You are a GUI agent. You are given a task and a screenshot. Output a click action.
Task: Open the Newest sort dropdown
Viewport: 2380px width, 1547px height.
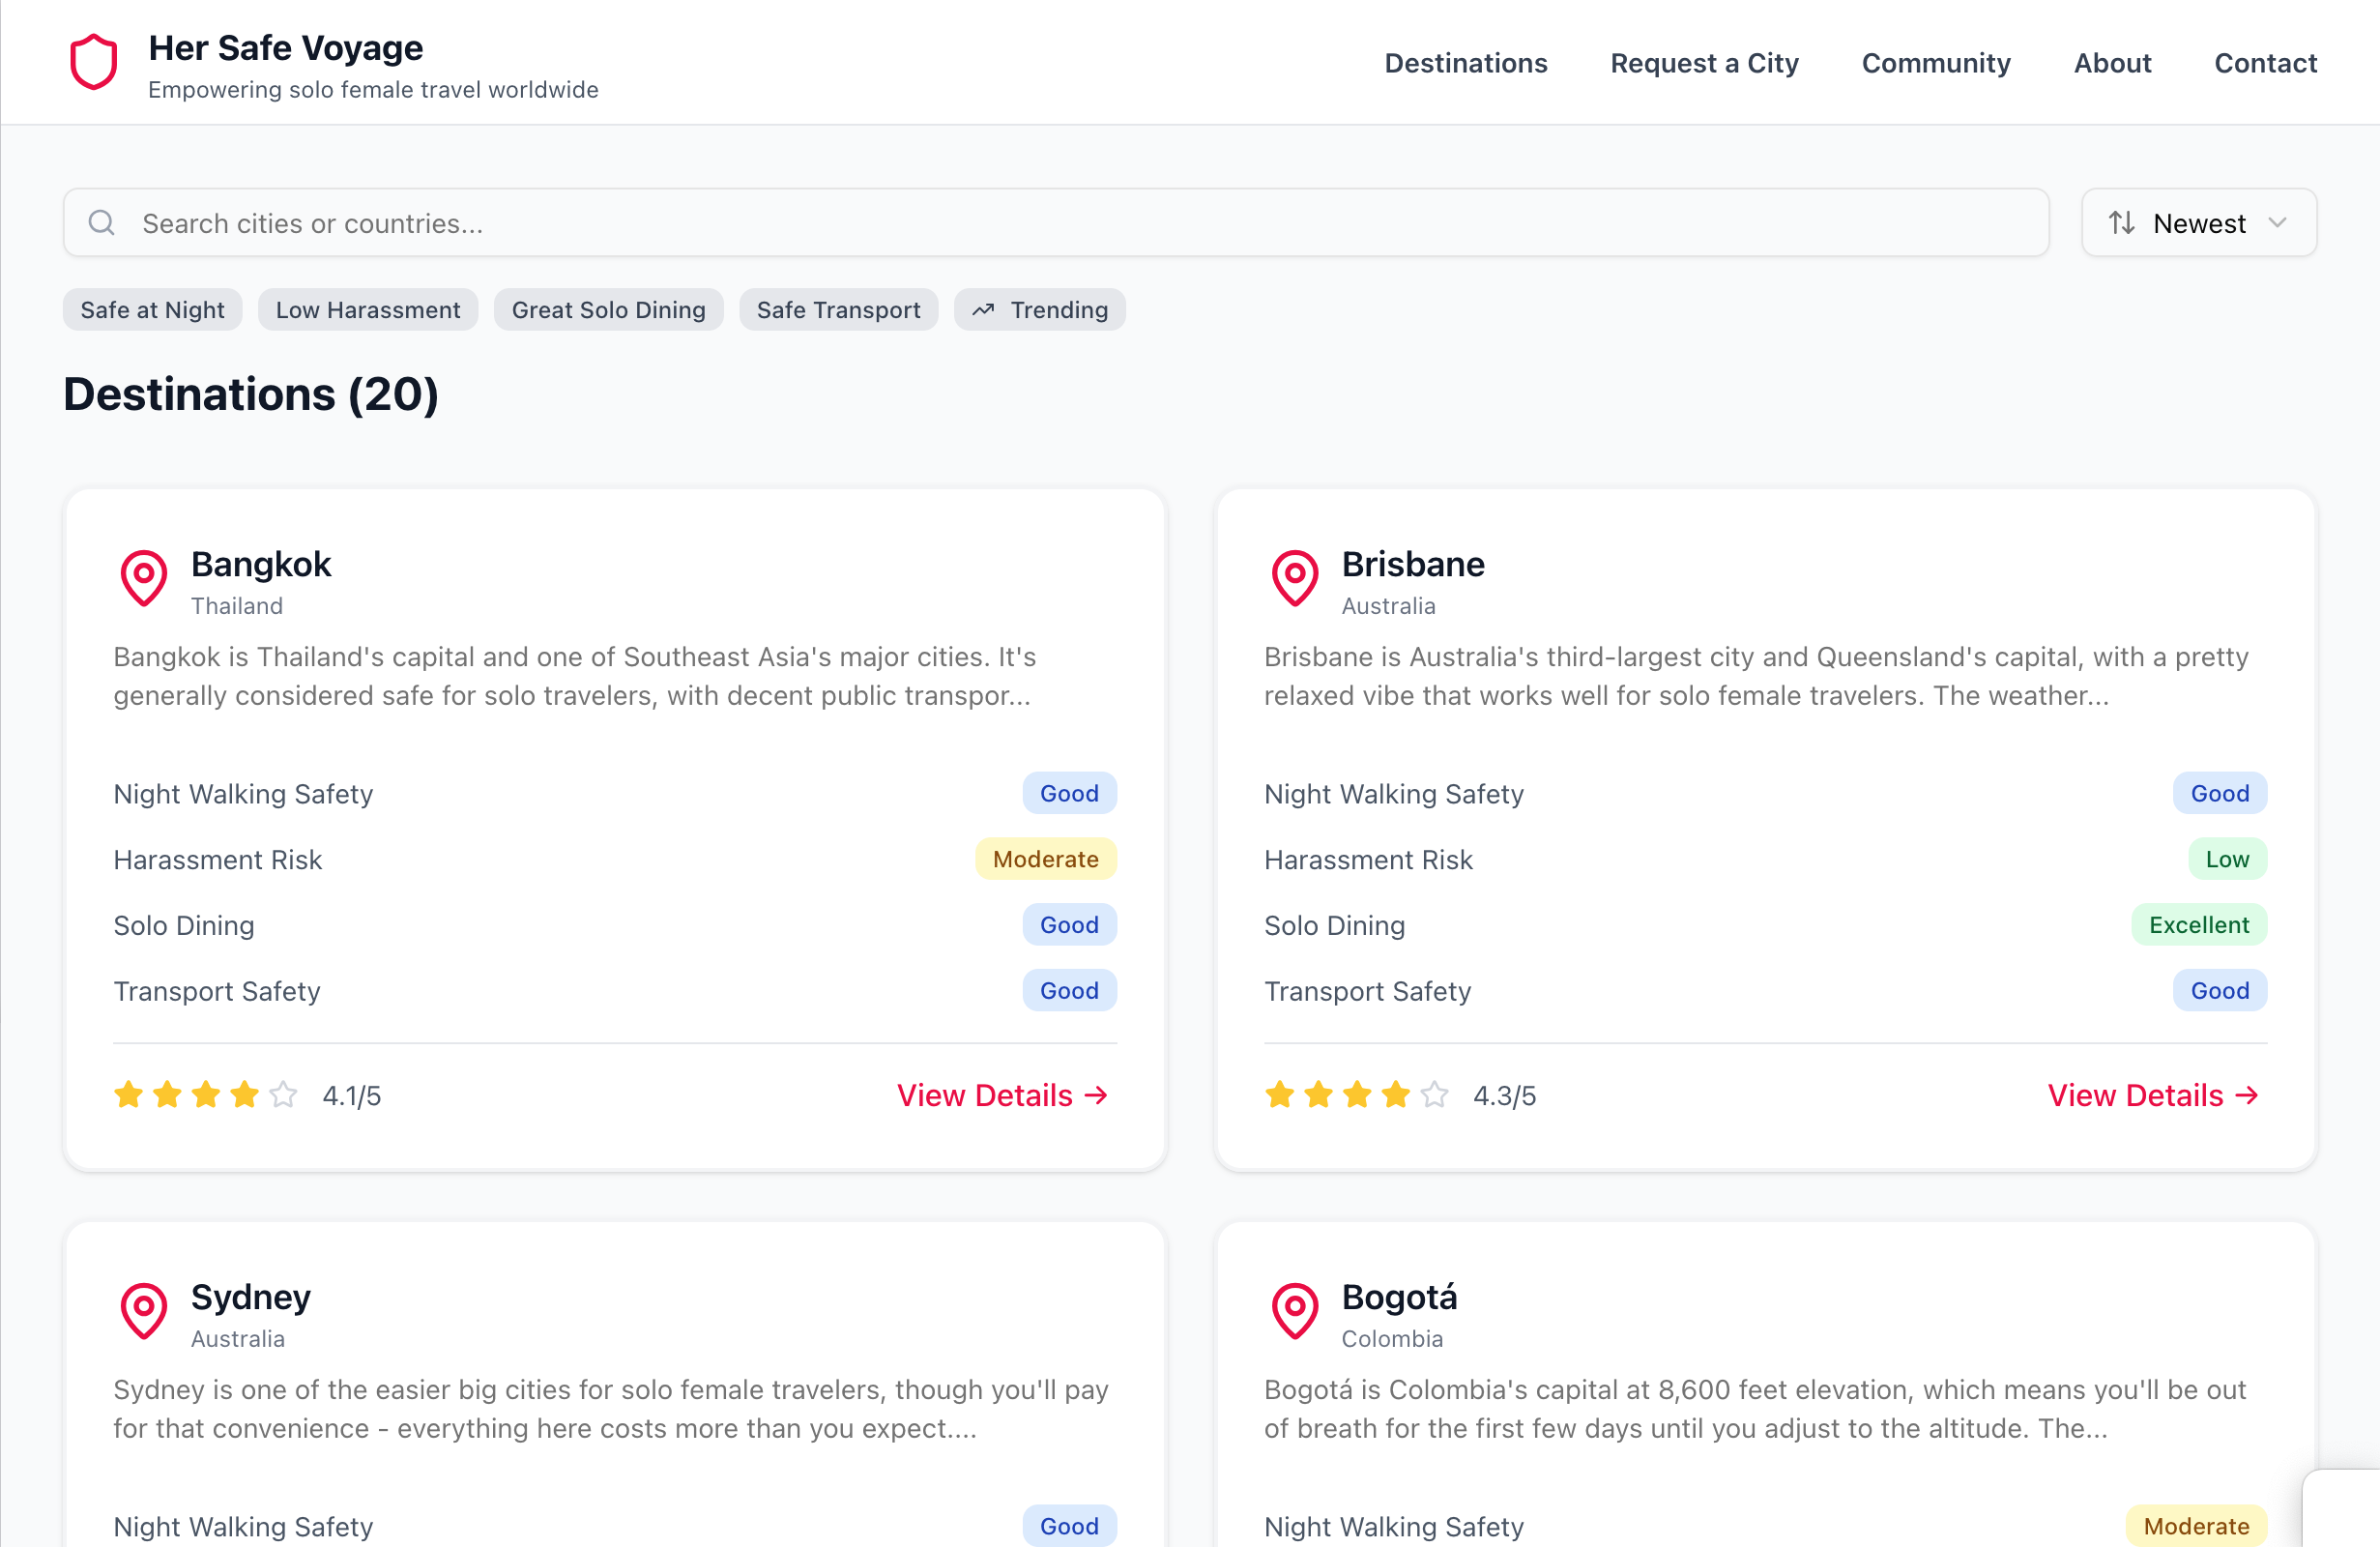click(2198, 222)
